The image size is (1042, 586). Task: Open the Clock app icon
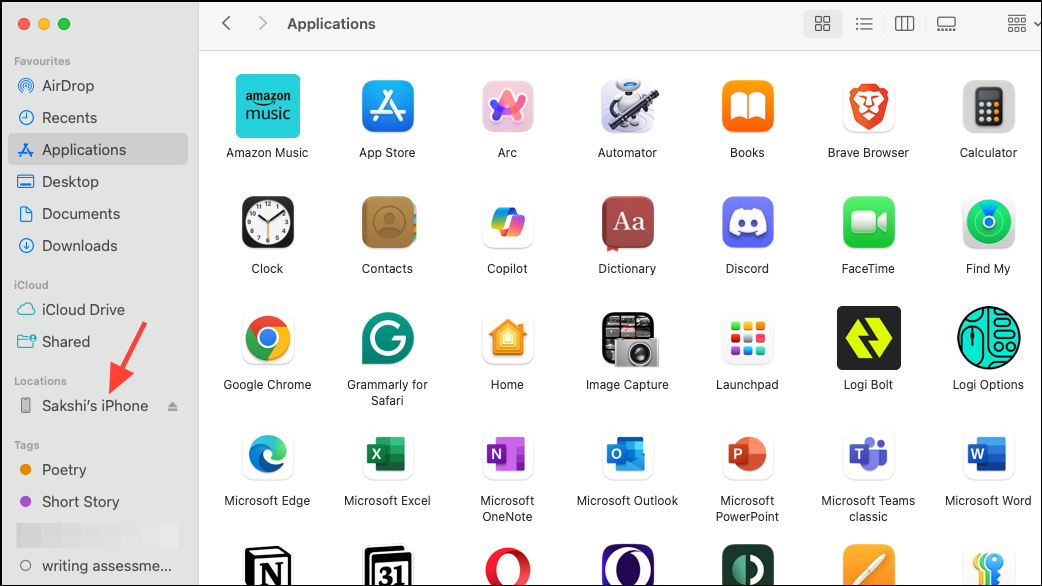coord(267,222)
